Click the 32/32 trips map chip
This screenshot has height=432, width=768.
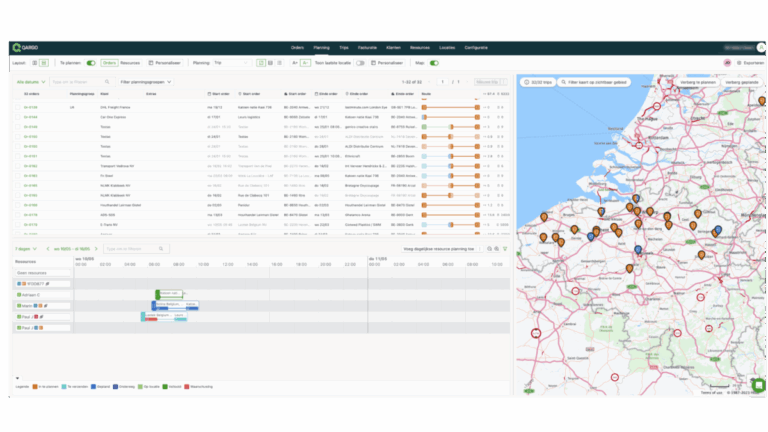538,82
